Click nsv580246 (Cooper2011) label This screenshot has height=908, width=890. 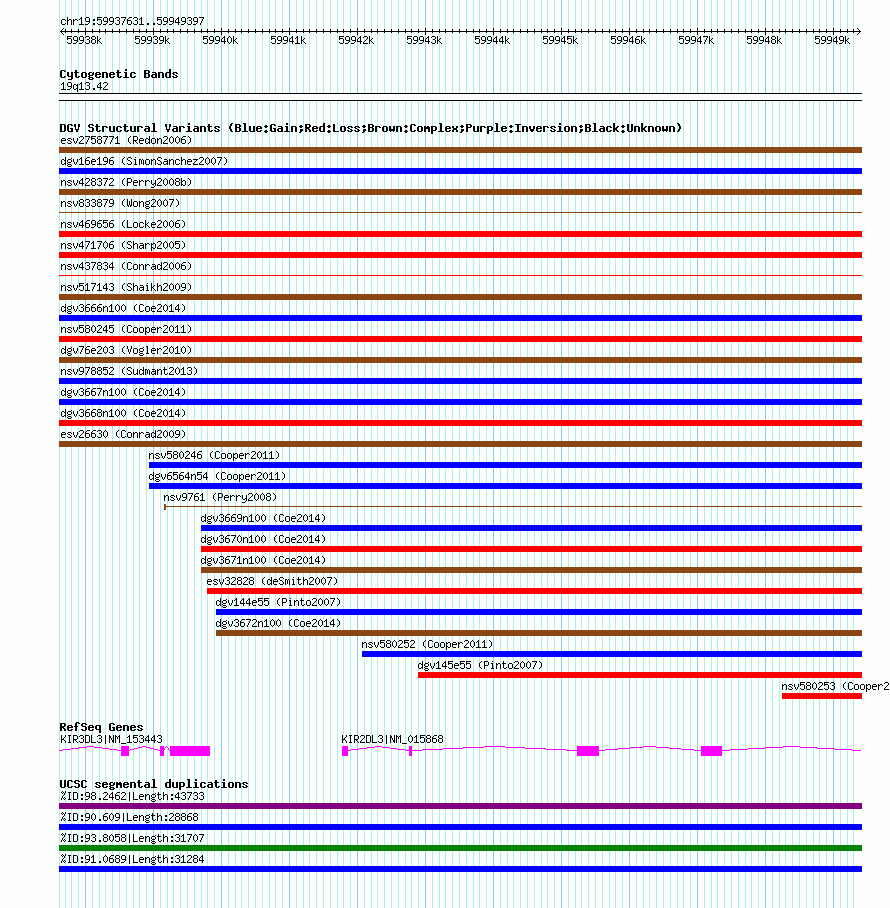(x=214, y=455)
